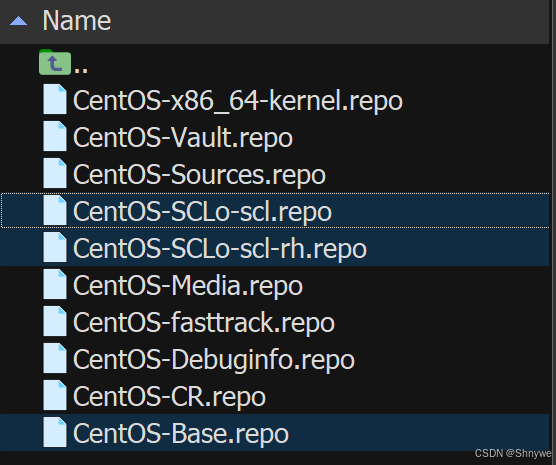This screenshot has width=556, height=465.
Task: Click the CentOS-Debuginfo.repo file icon
Action: 55,358
